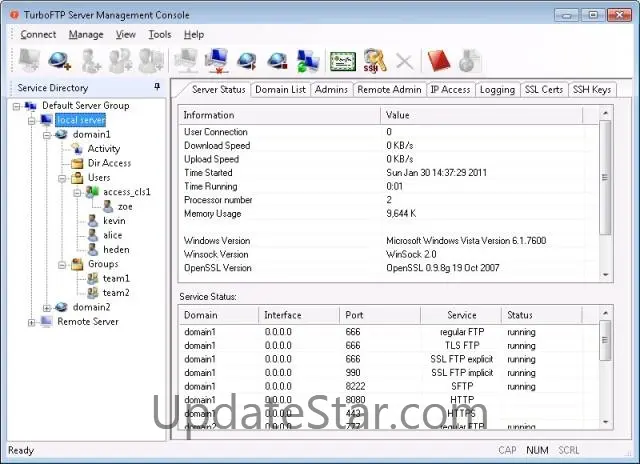Click the SSH key manager toolbar icon
The width and height of the screenshot is (640, 464).
[x=374, y=62]
